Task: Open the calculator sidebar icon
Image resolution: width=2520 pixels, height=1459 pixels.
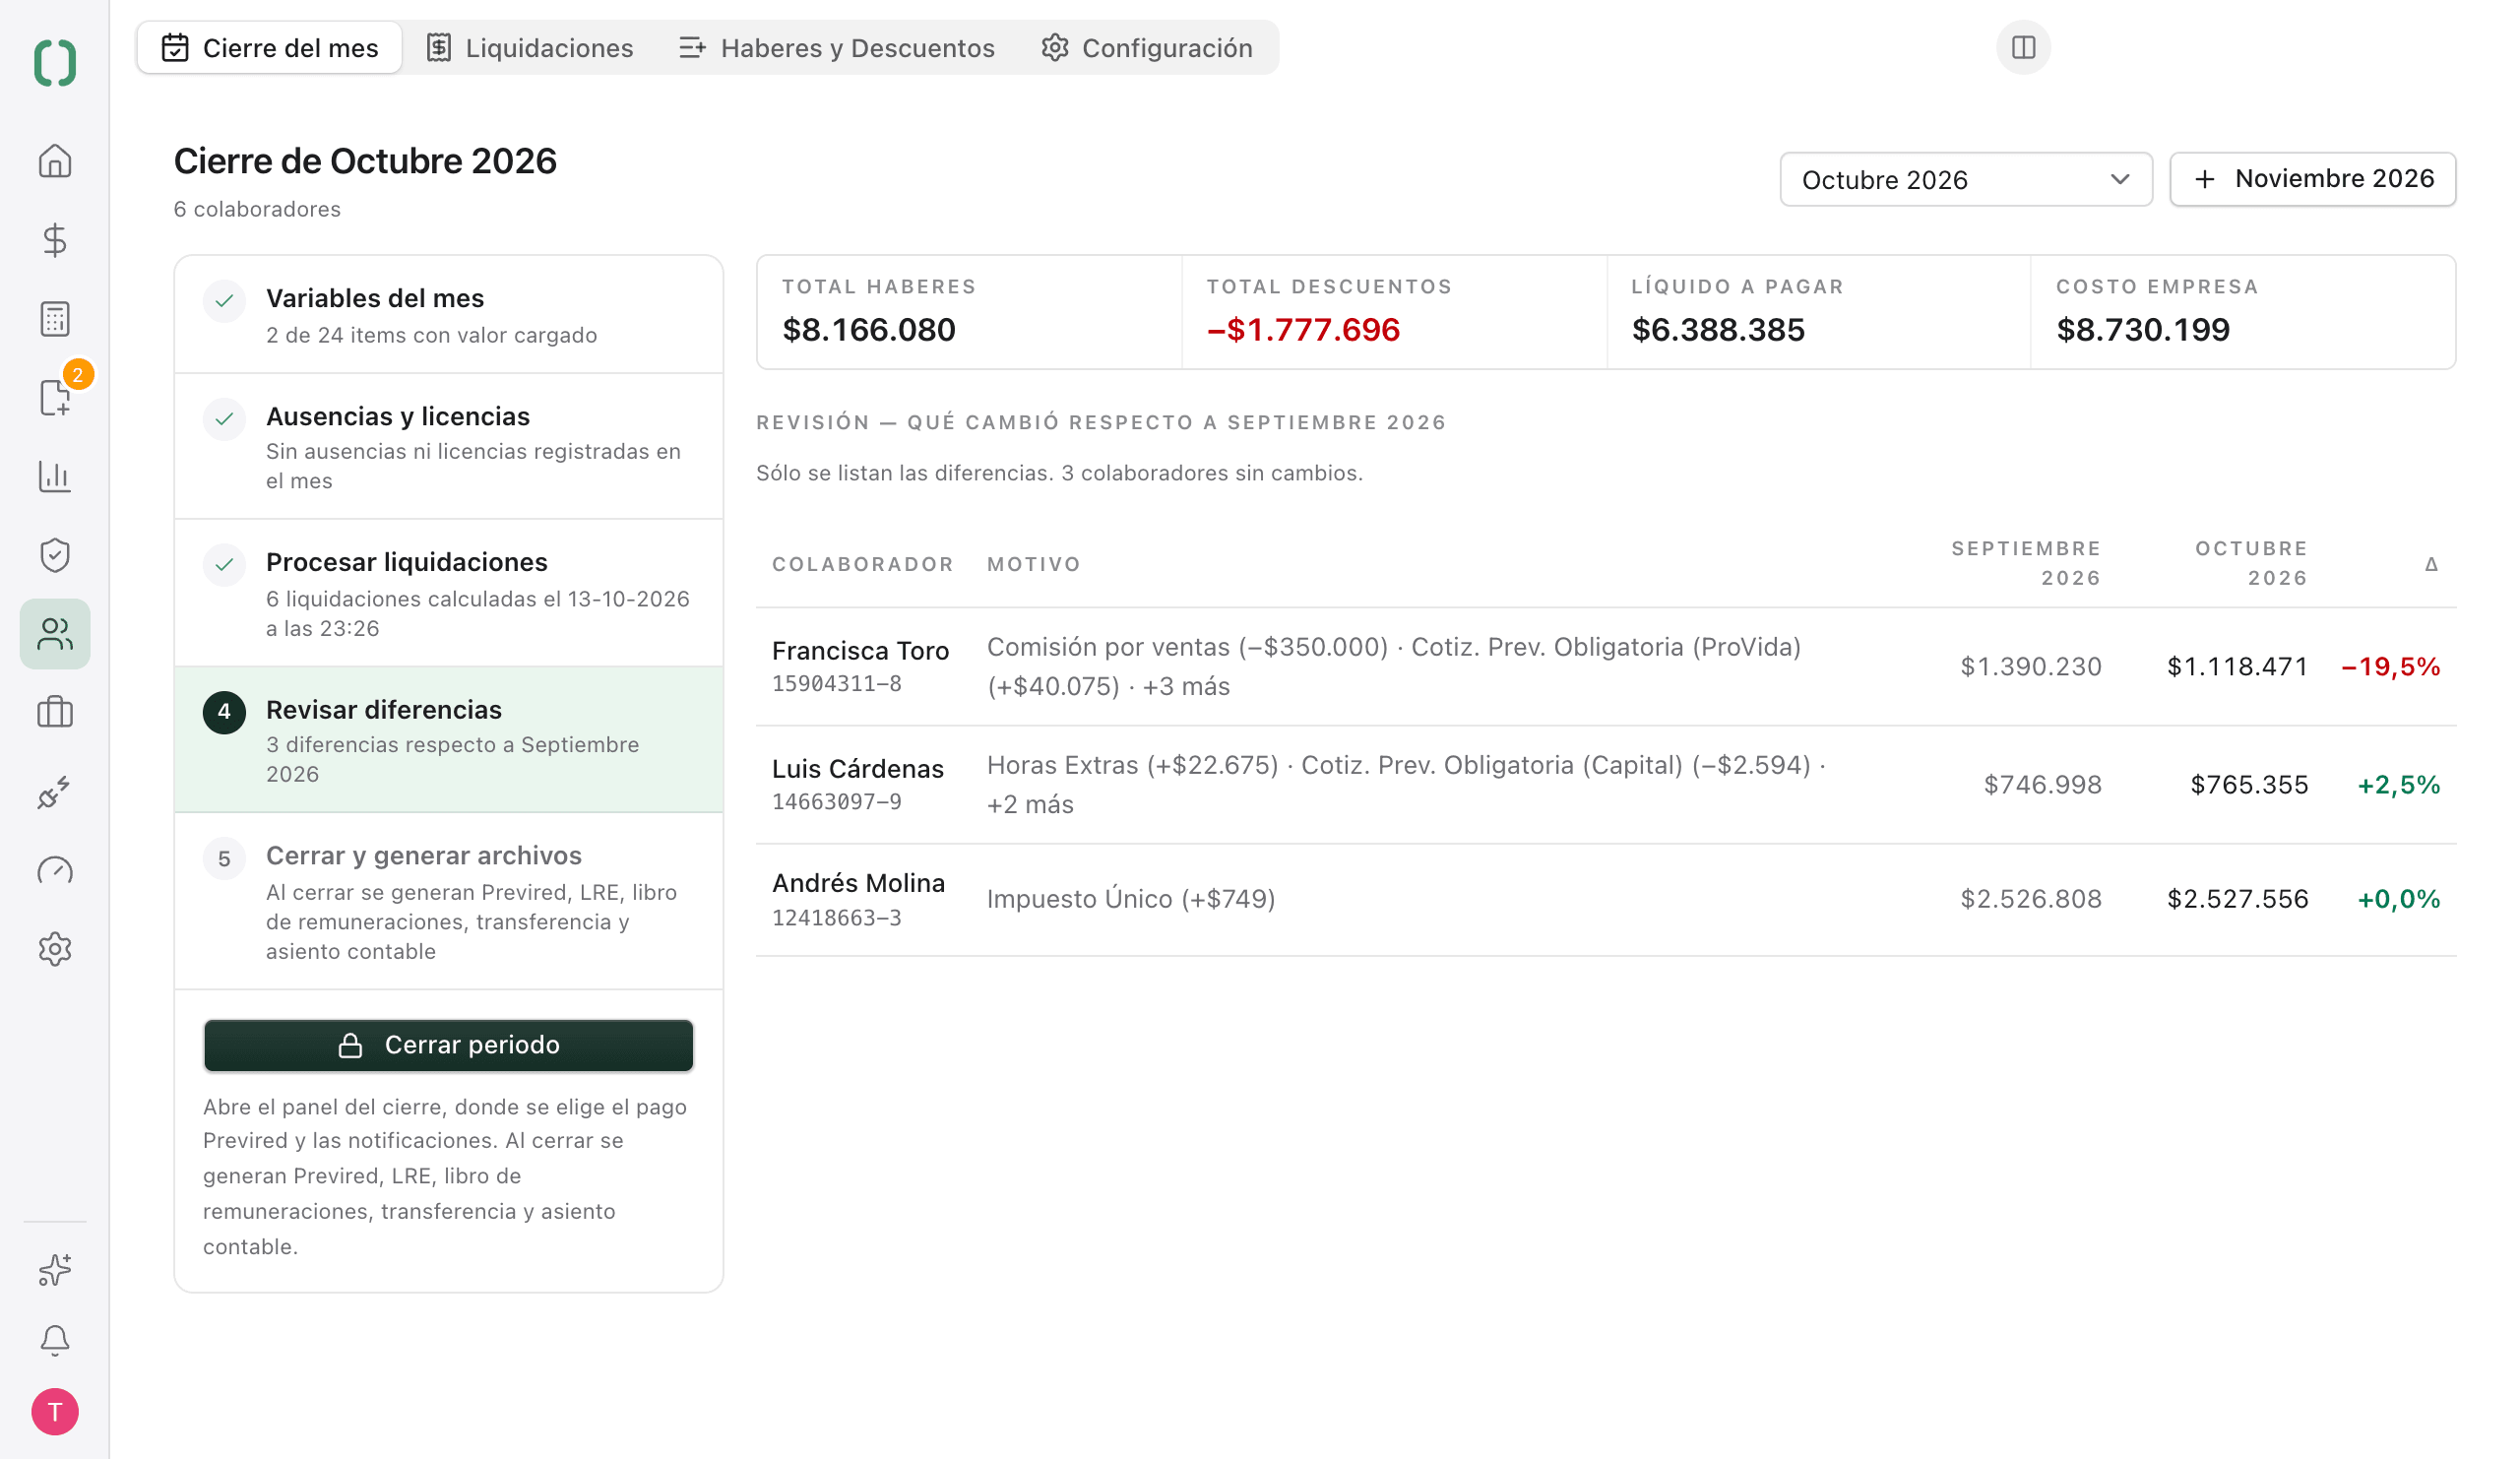Action: (55, 319)
